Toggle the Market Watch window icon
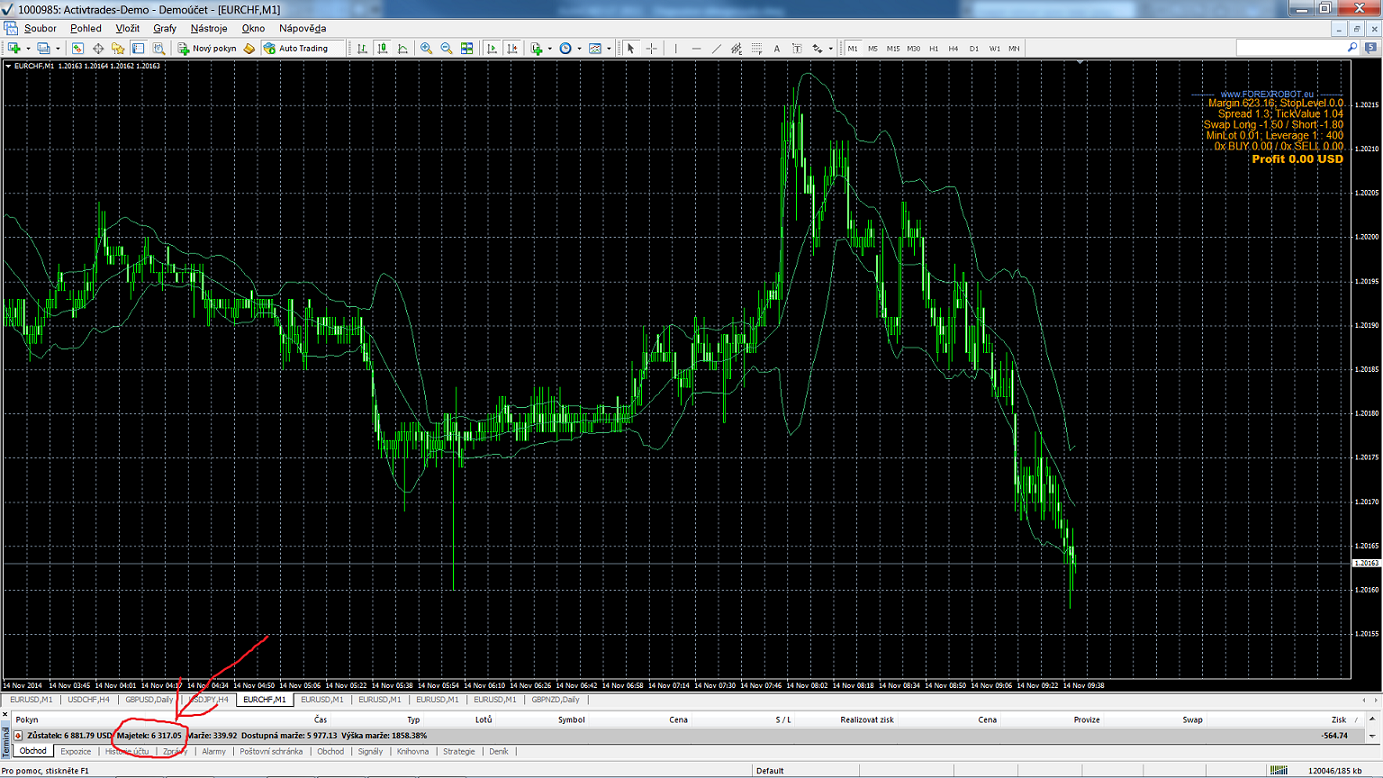The image size is (1383, 778). point(77,48)
